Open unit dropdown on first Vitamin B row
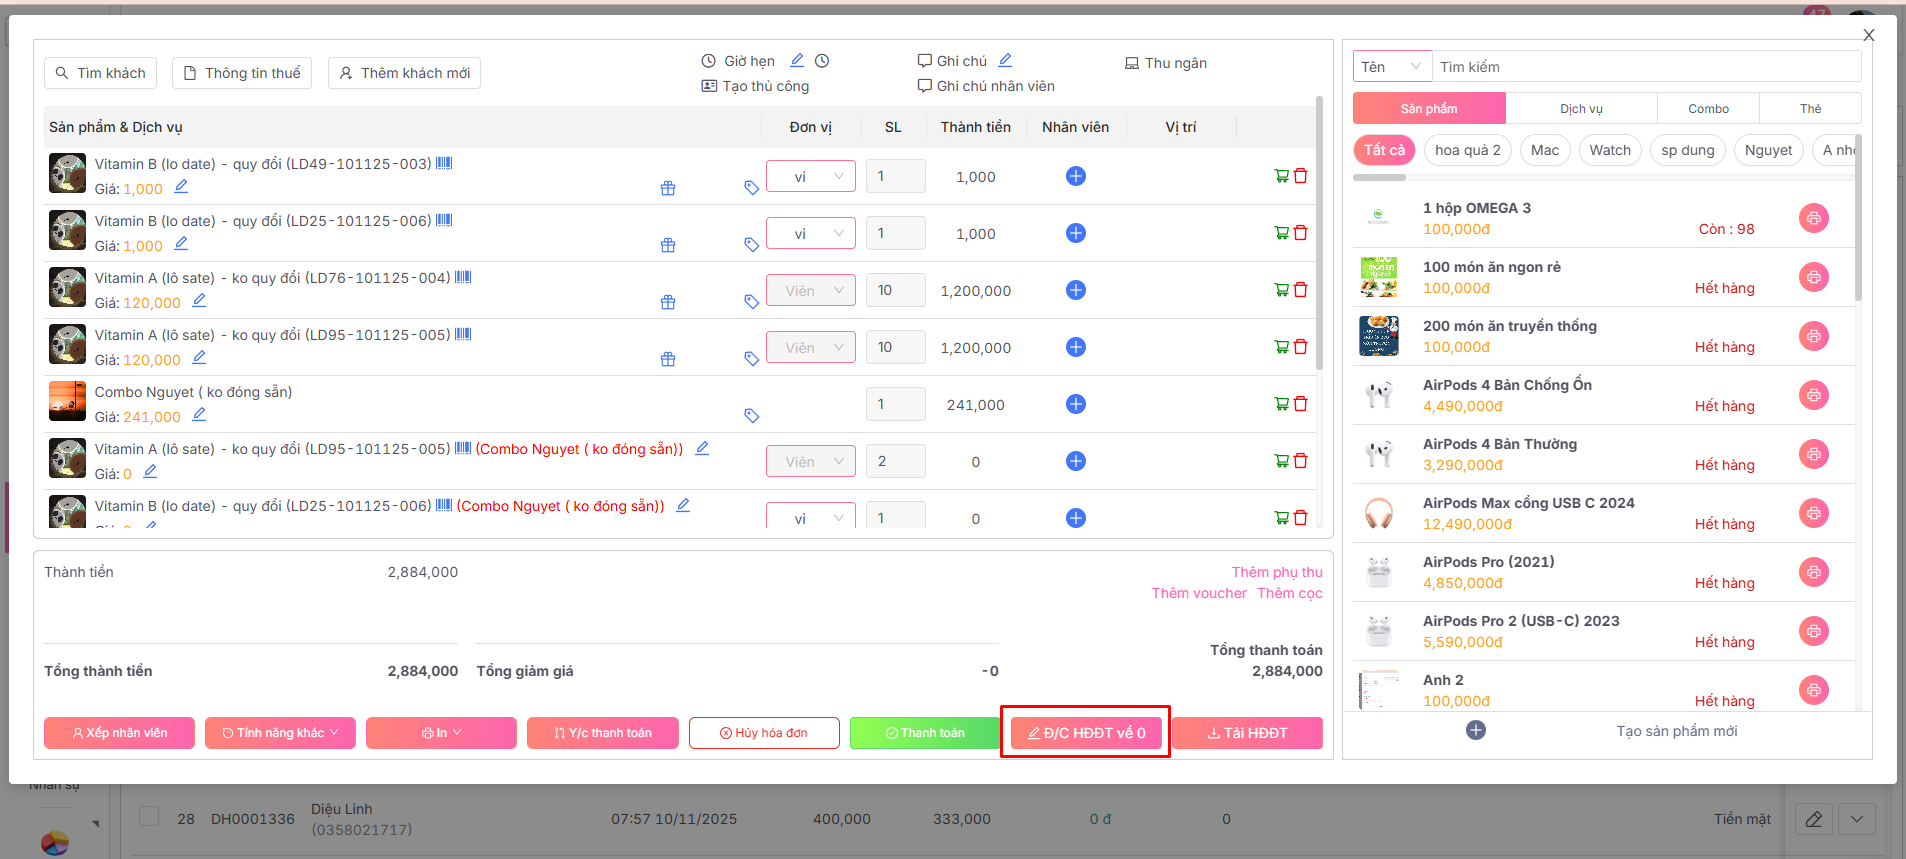 [811, 177]
